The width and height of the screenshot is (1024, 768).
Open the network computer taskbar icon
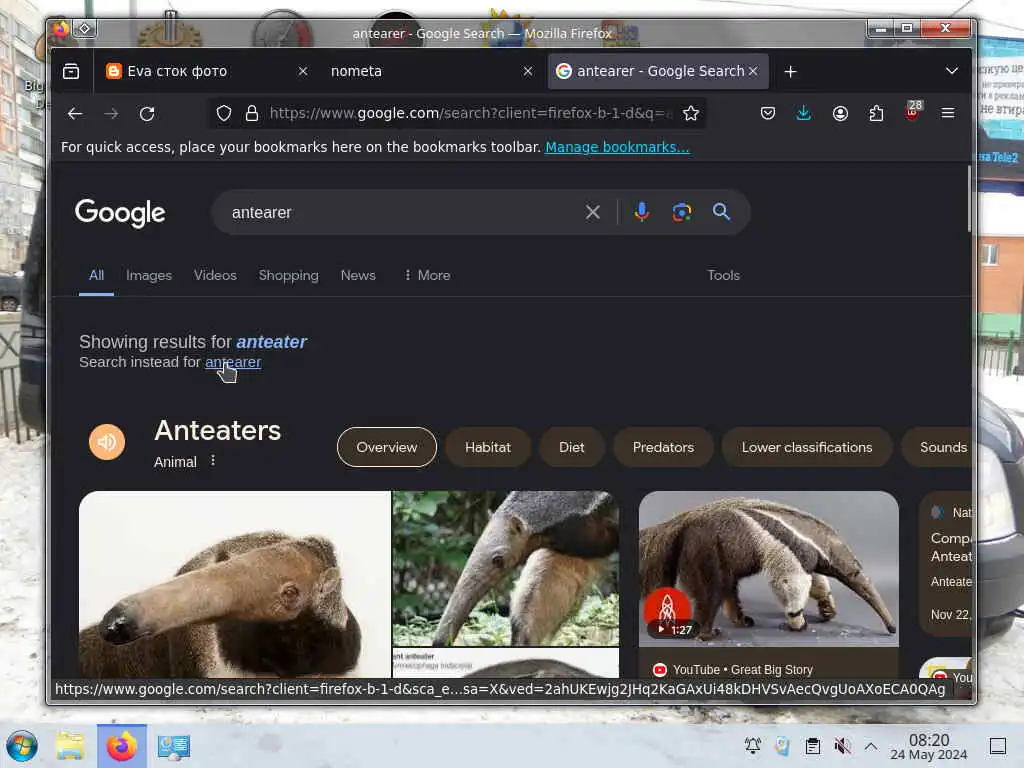(174, 746)
